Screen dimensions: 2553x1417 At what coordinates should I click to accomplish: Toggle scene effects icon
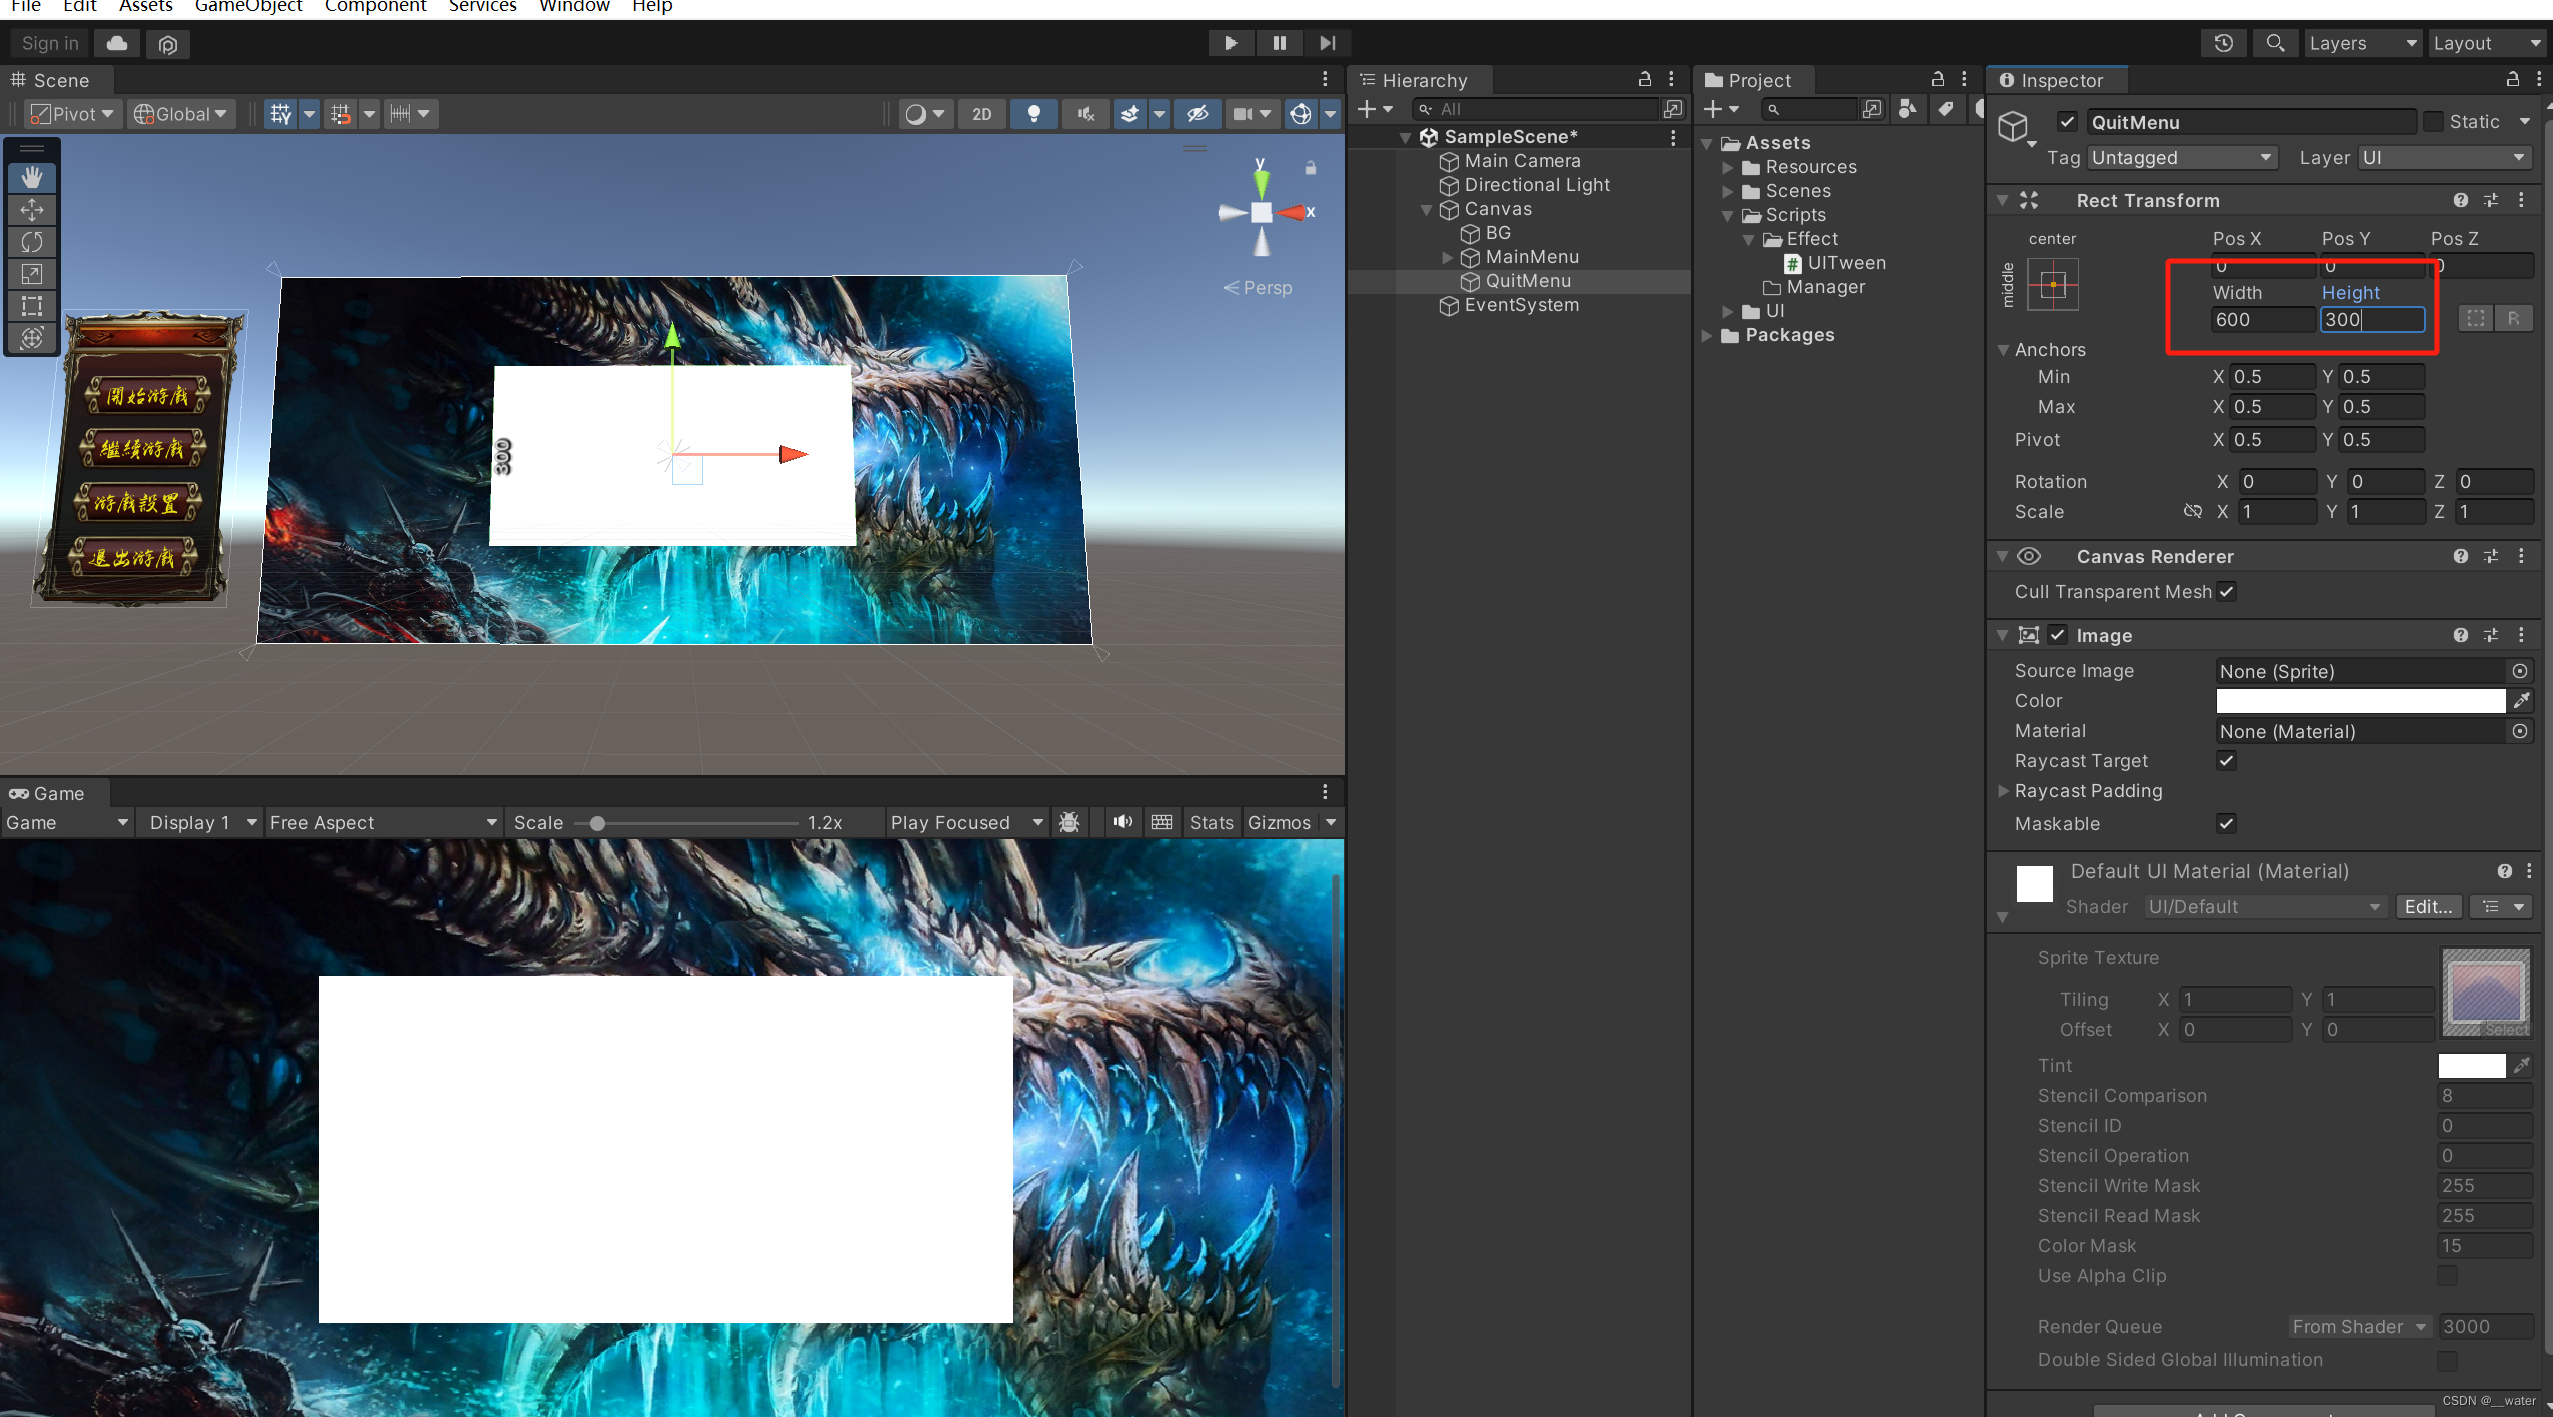click(1130, 114)
